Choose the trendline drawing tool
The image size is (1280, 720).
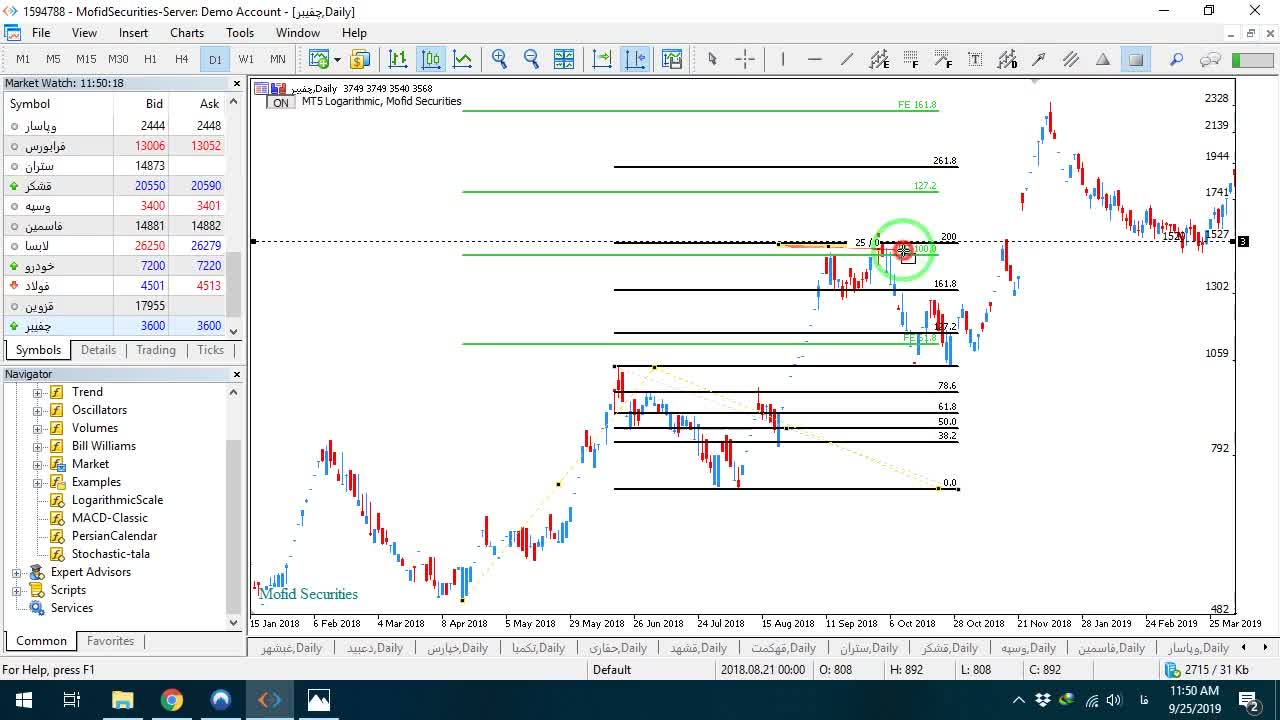(x=847, y=59)
